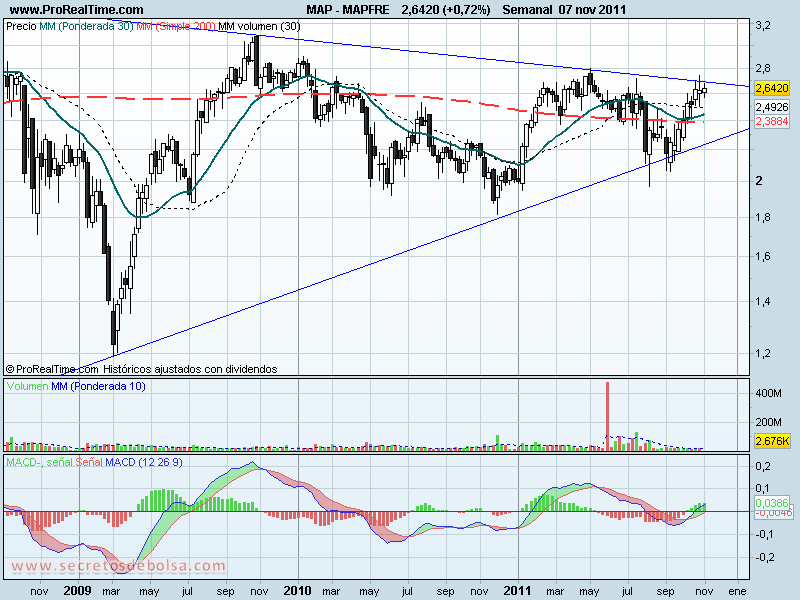
Task: Click the Volumen panel label
Action: (28, 386)
